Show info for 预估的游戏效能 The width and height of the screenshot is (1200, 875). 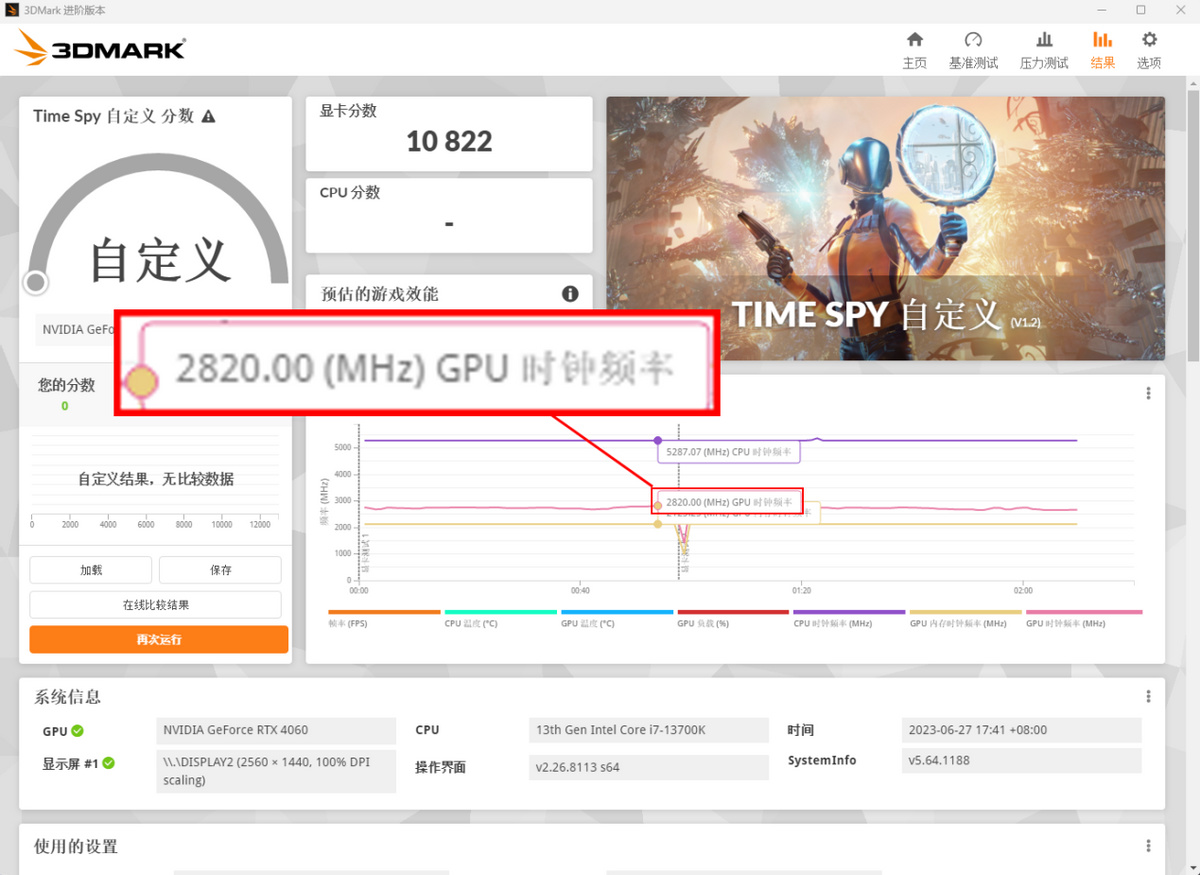(570, 294)
